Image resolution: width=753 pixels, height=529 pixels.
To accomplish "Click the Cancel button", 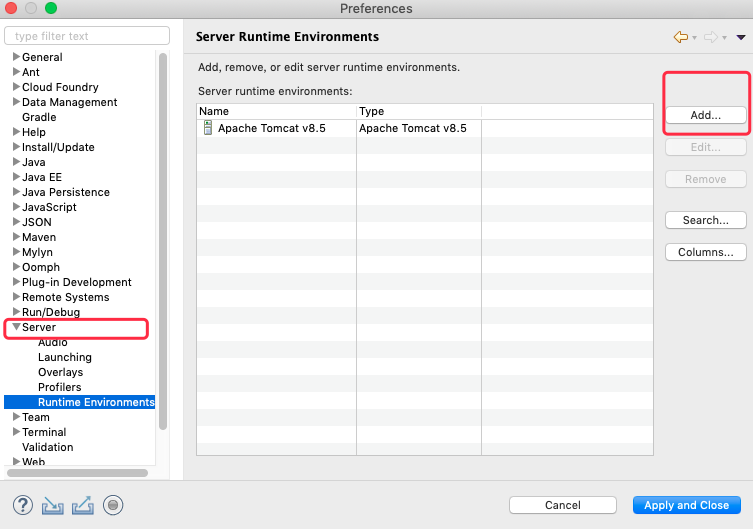I will pyautogui.click(x=562, y=505).
